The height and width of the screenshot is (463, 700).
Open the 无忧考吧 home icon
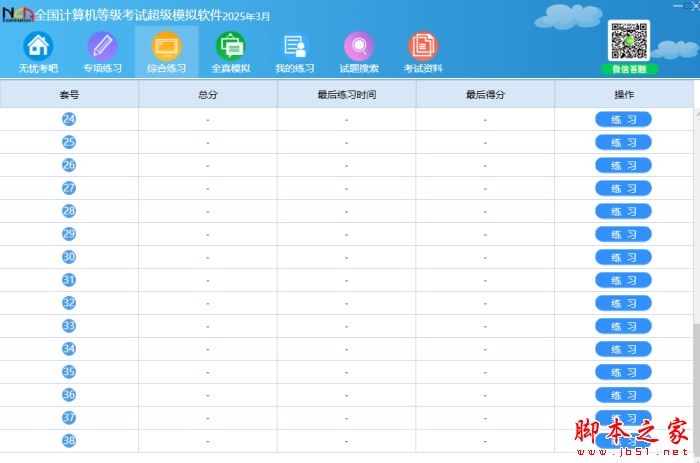pyautogui.click(x=38, y=47)
